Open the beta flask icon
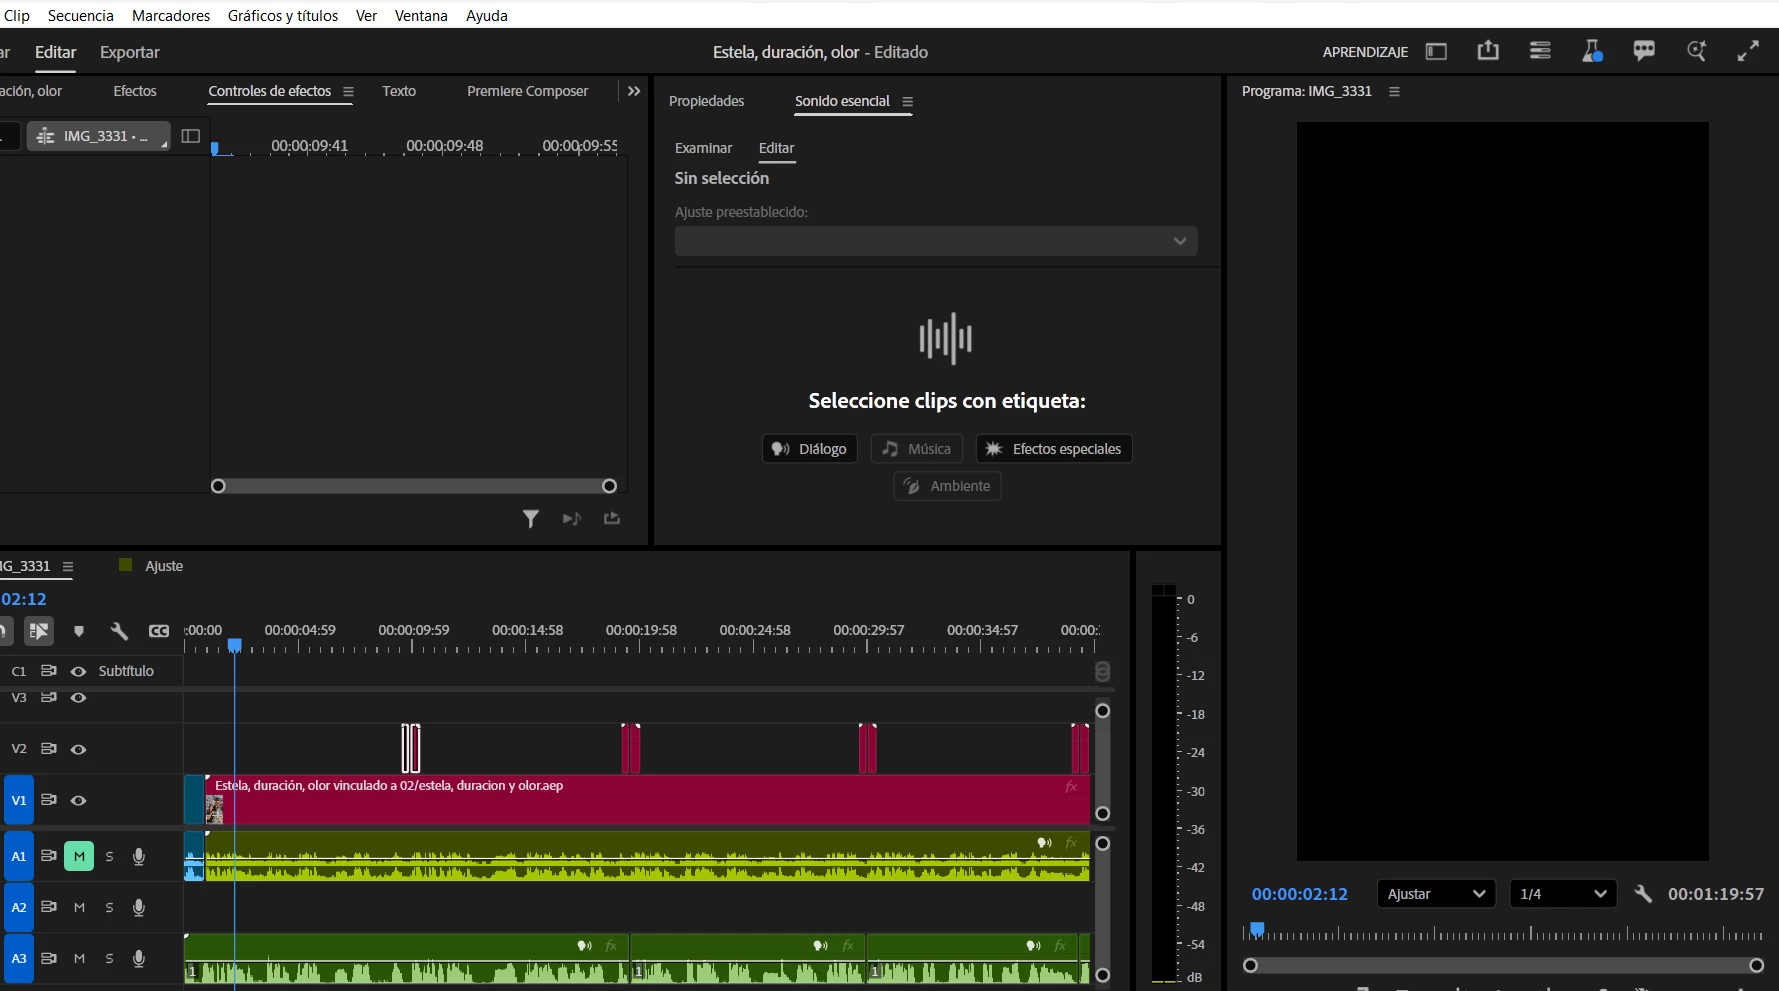Image resolution: width=1779 pixels, height=991 pixels. pos(1592,51)
